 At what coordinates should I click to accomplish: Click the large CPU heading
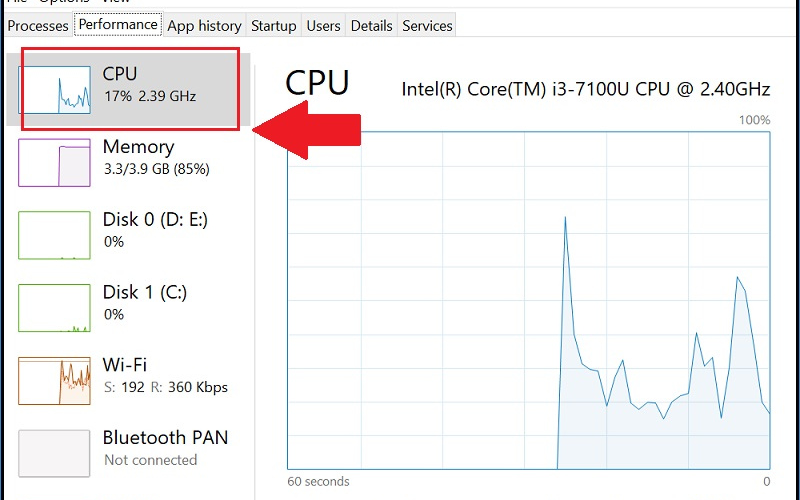click(x=317, y=83)
